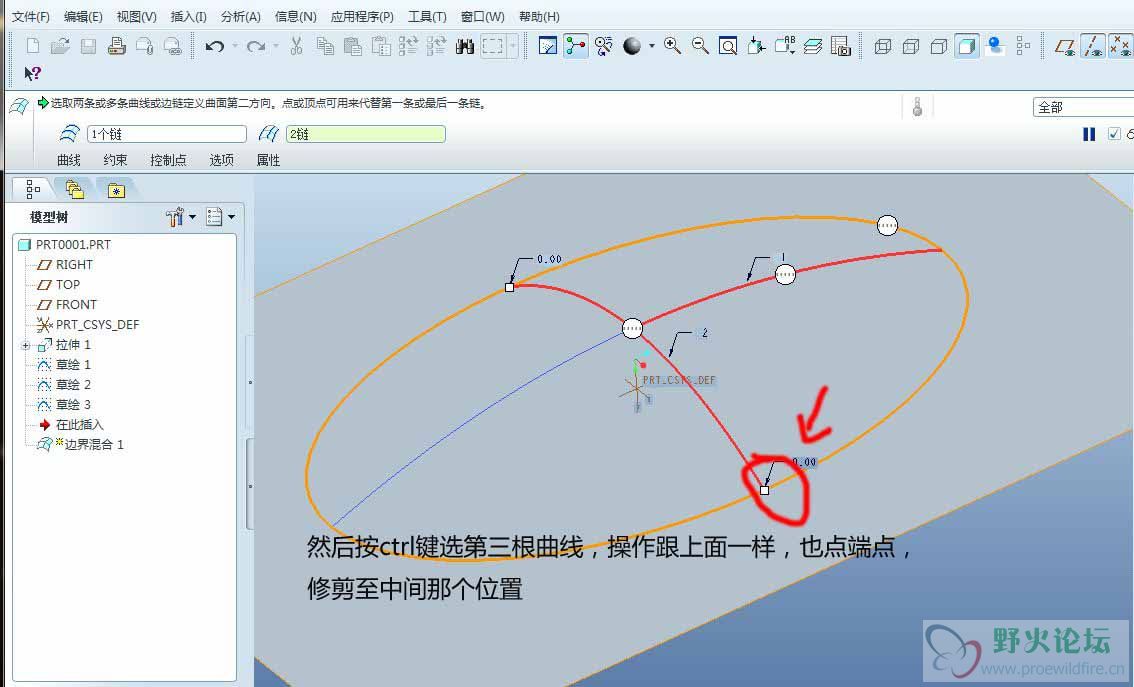
Task: Click the second direction curves icon
Action: [268, 134]
